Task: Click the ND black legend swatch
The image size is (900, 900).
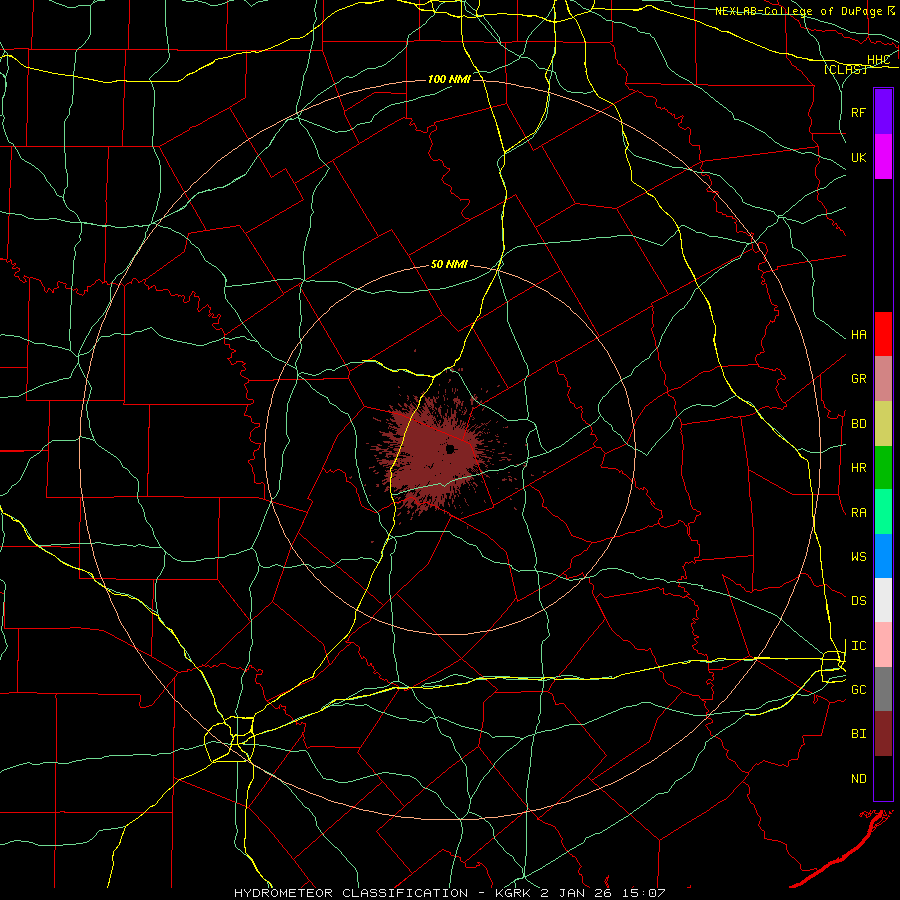Action: [x=883, y=778]
